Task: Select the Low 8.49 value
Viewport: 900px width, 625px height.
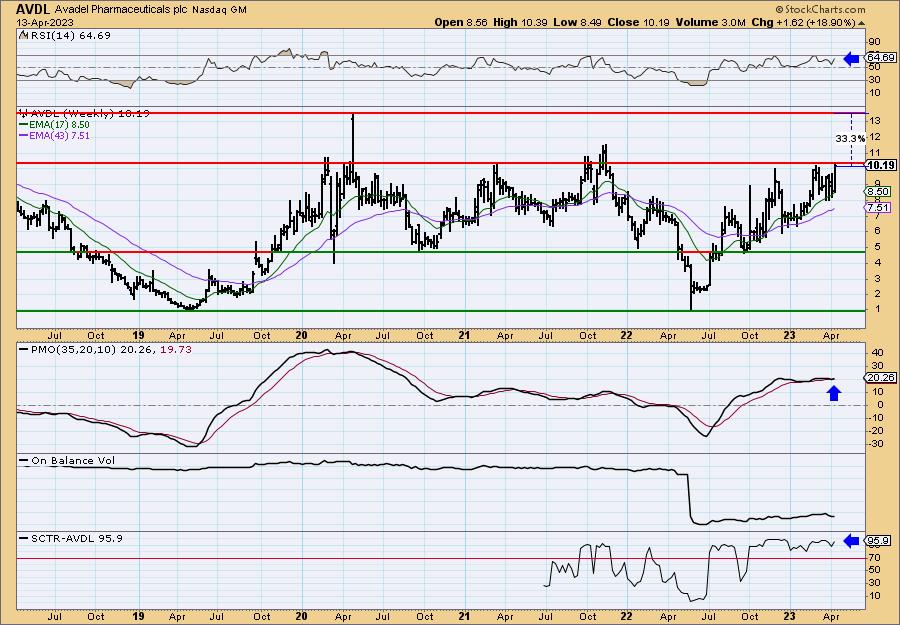Action: click(577, 22)
